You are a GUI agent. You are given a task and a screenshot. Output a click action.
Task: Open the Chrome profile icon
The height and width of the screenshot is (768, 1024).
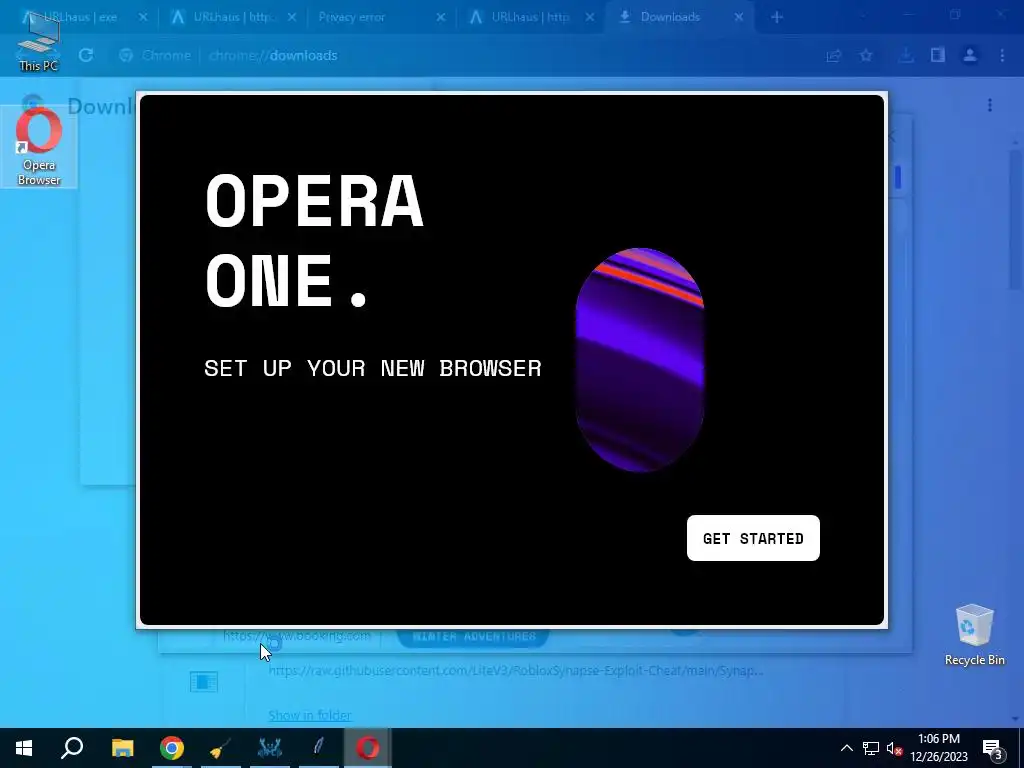(970, 56)
